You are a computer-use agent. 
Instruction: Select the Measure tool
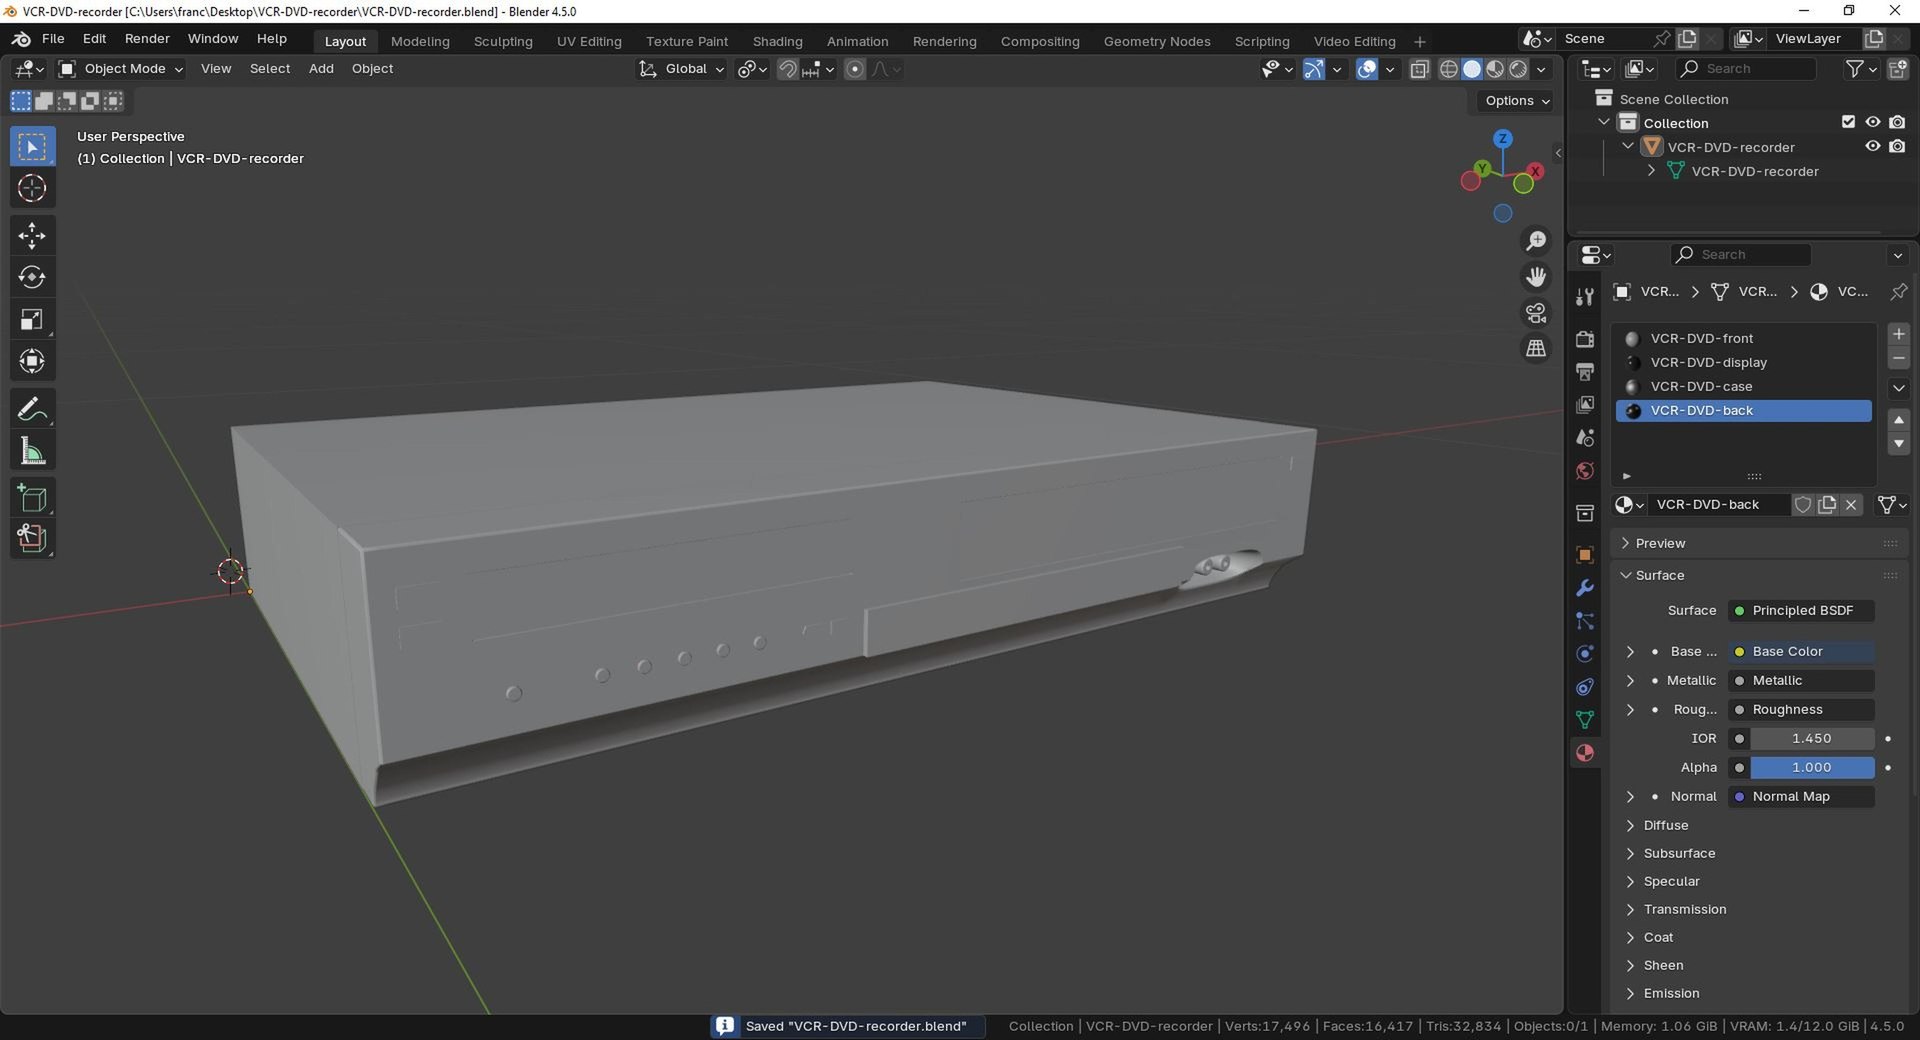tap(32, 452)
